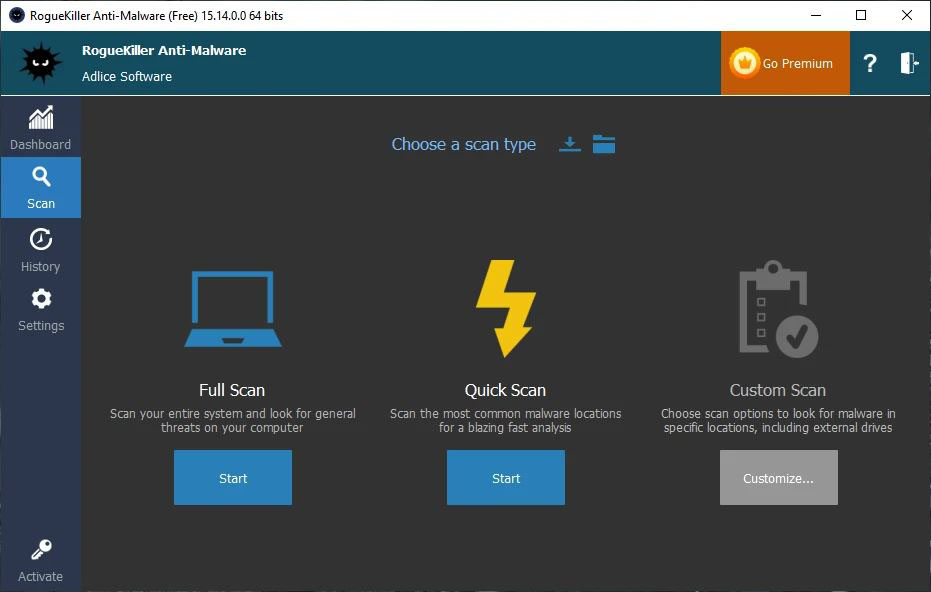Click the yellow lightning Quick Scan icon
The width and height of the screenshot is (931, 592).
506,308
